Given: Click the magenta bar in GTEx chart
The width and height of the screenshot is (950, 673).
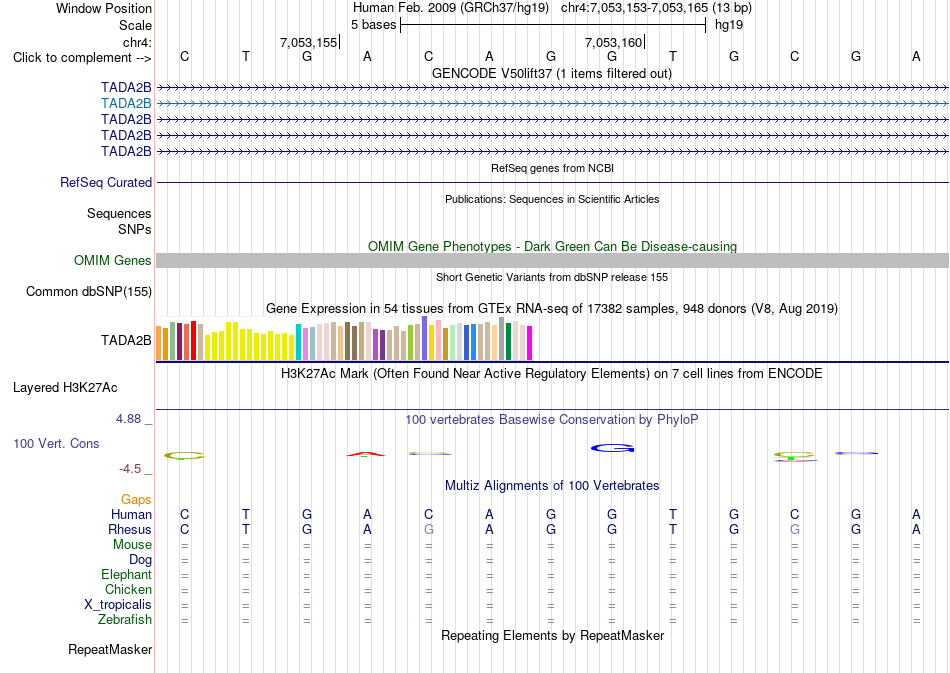Looking at the screenshot, I should click(530, 343).
